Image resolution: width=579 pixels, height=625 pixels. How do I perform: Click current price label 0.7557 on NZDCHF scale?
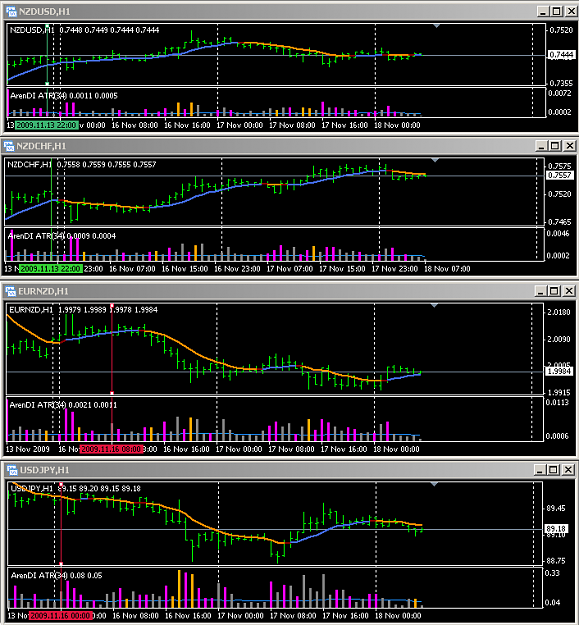(x=559, y=175)
